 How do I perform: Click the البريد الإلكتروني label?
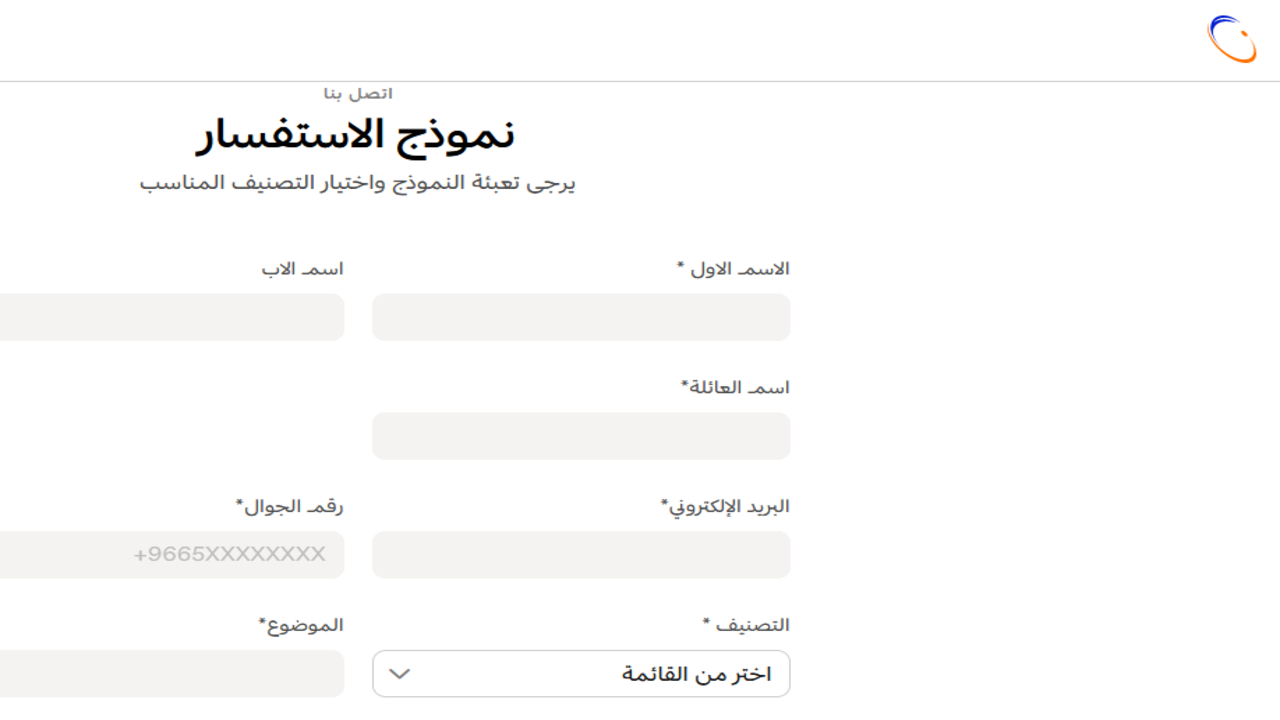pyautogui.click(x=725, y=507)
